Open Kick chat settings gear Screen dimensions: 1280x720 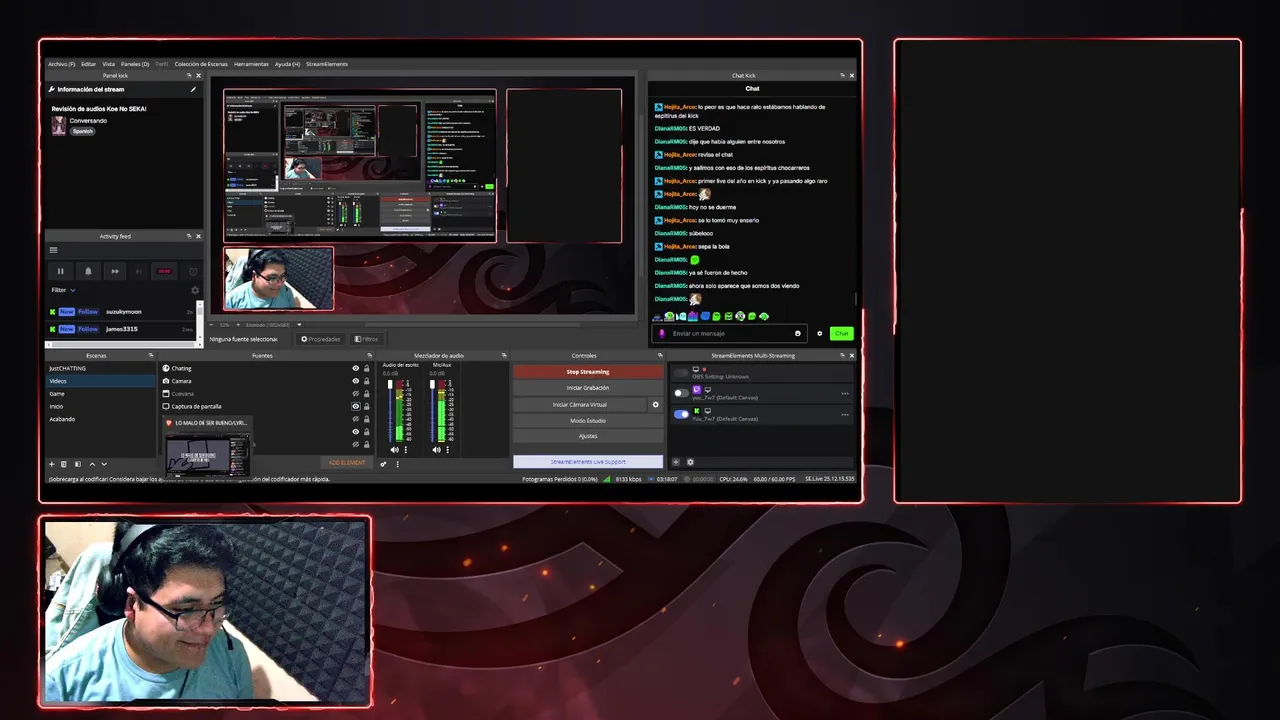coord(820,333)
